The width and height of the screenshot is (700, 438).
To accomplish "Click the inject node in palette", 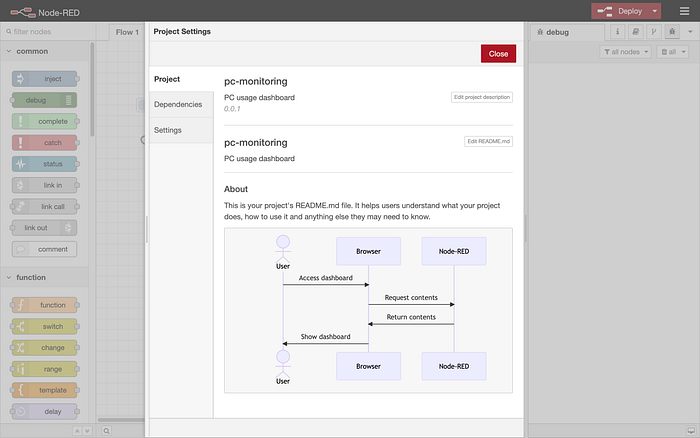I will coord(45,78).
